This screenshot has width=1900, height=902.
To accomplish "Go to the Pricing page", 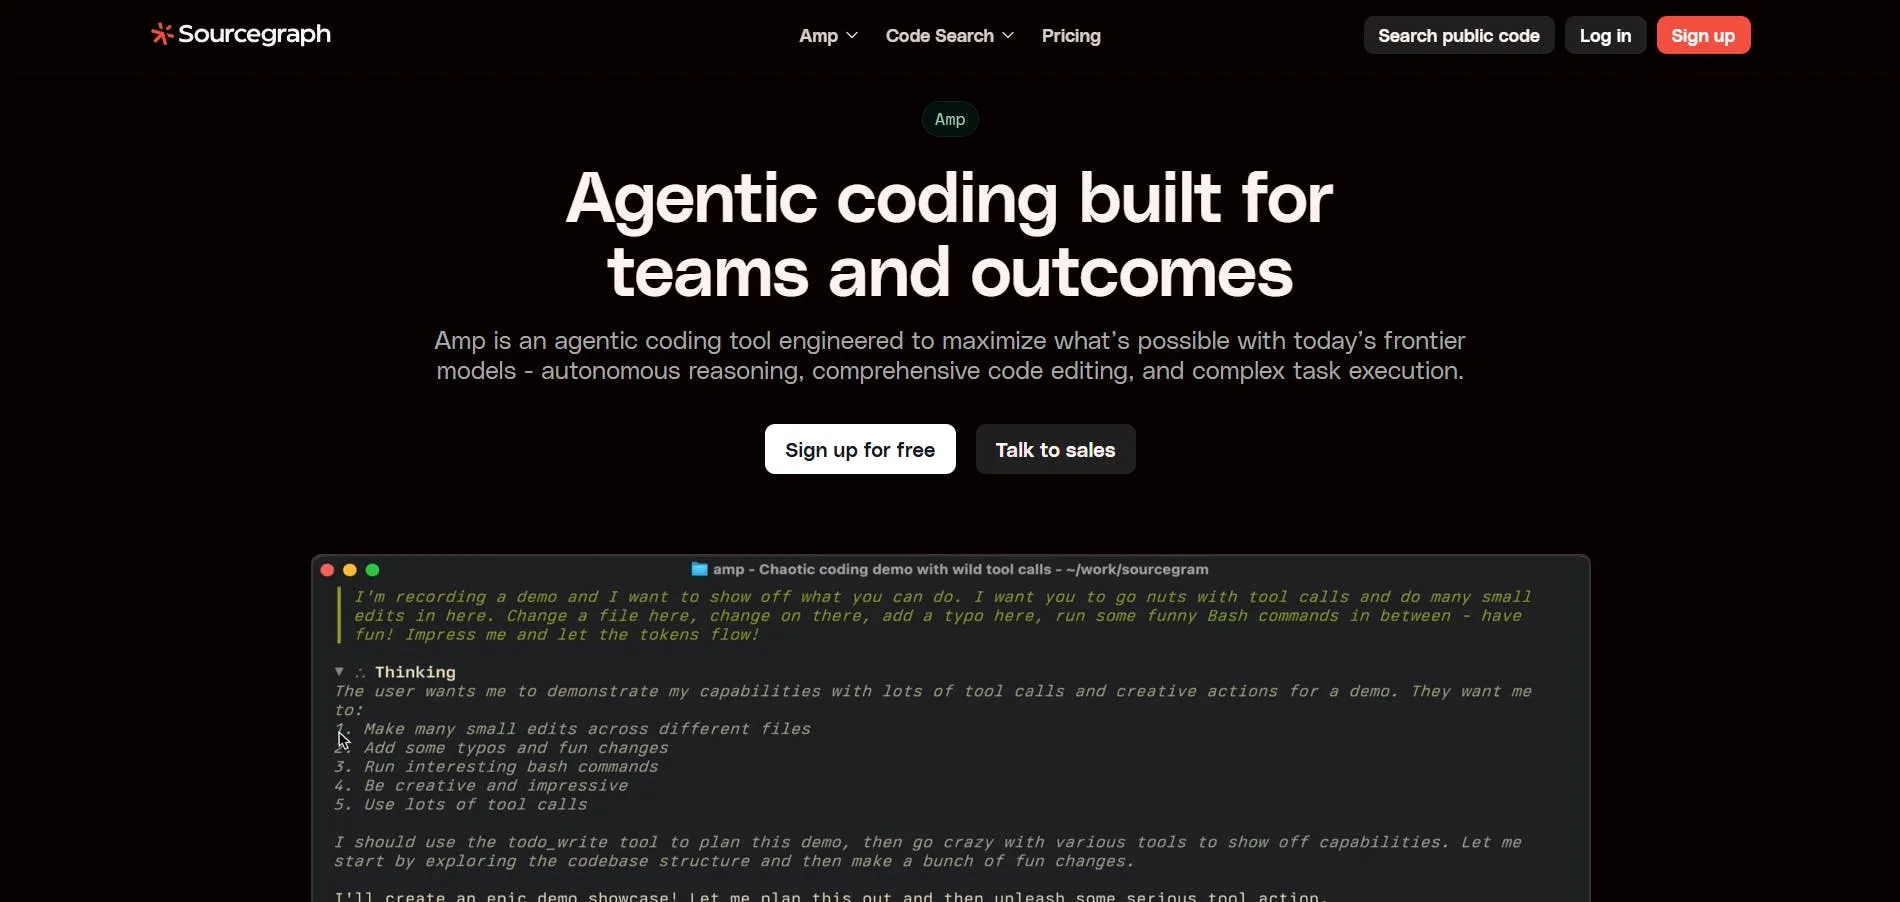I will pos(1071,36).
